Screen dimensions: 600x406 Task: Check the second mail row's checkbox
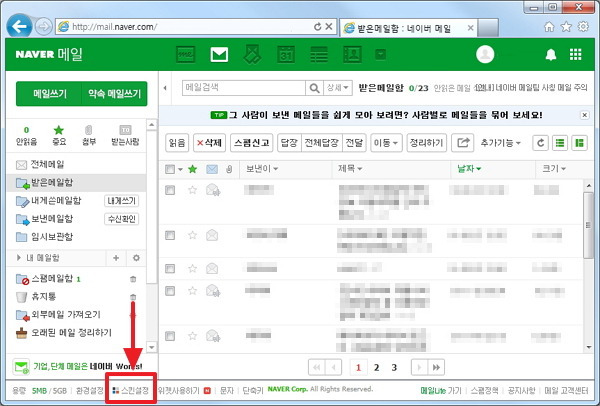tap(170, 235)
